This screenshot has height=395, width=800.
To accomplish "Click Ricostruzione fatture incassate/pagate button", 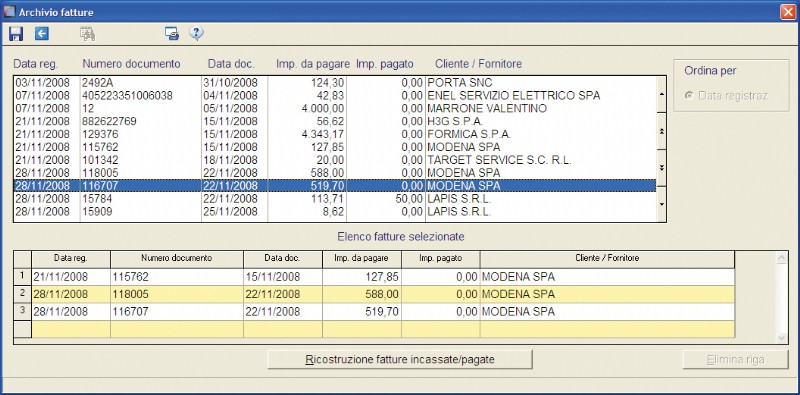I will 400,359.
